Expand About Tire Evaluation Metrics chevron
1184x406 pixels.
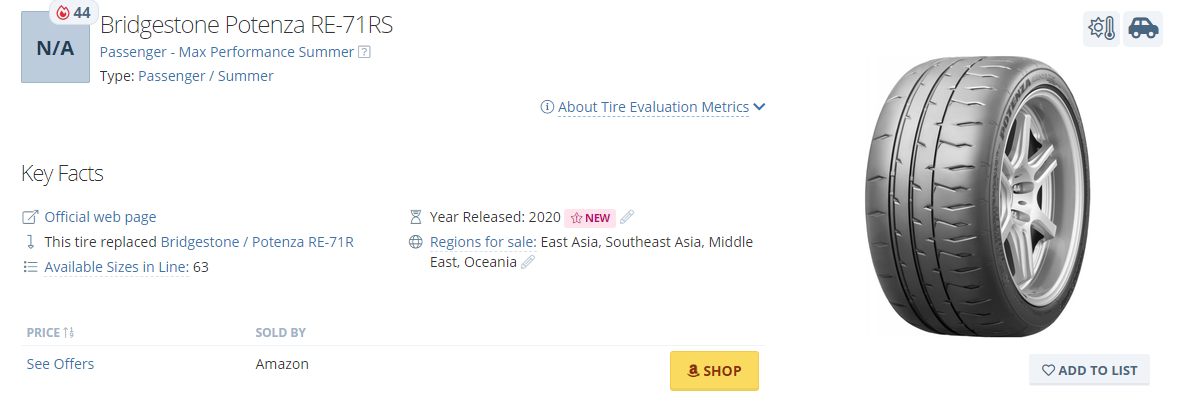point(759,107)
